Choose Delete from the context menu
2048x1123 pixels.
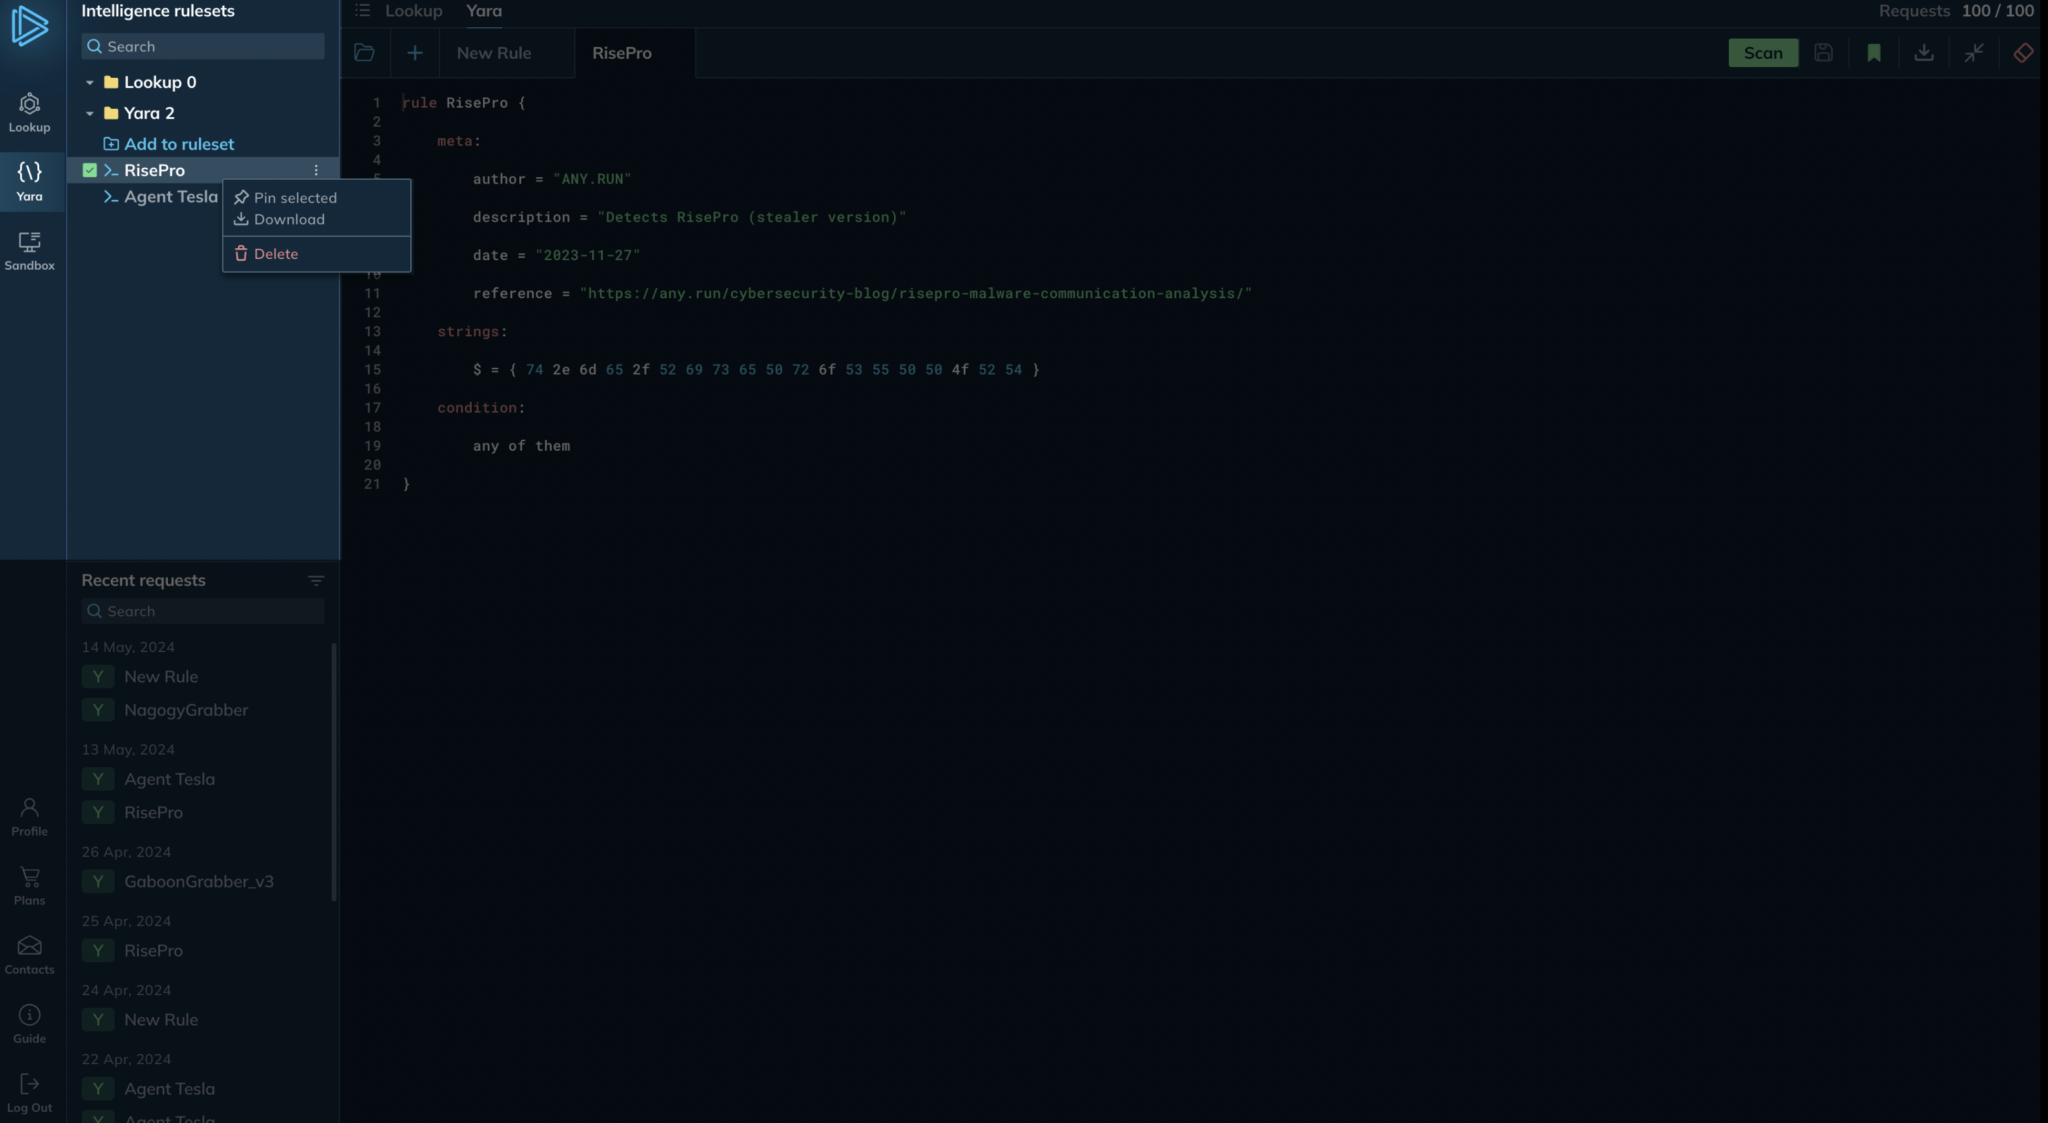276,253
